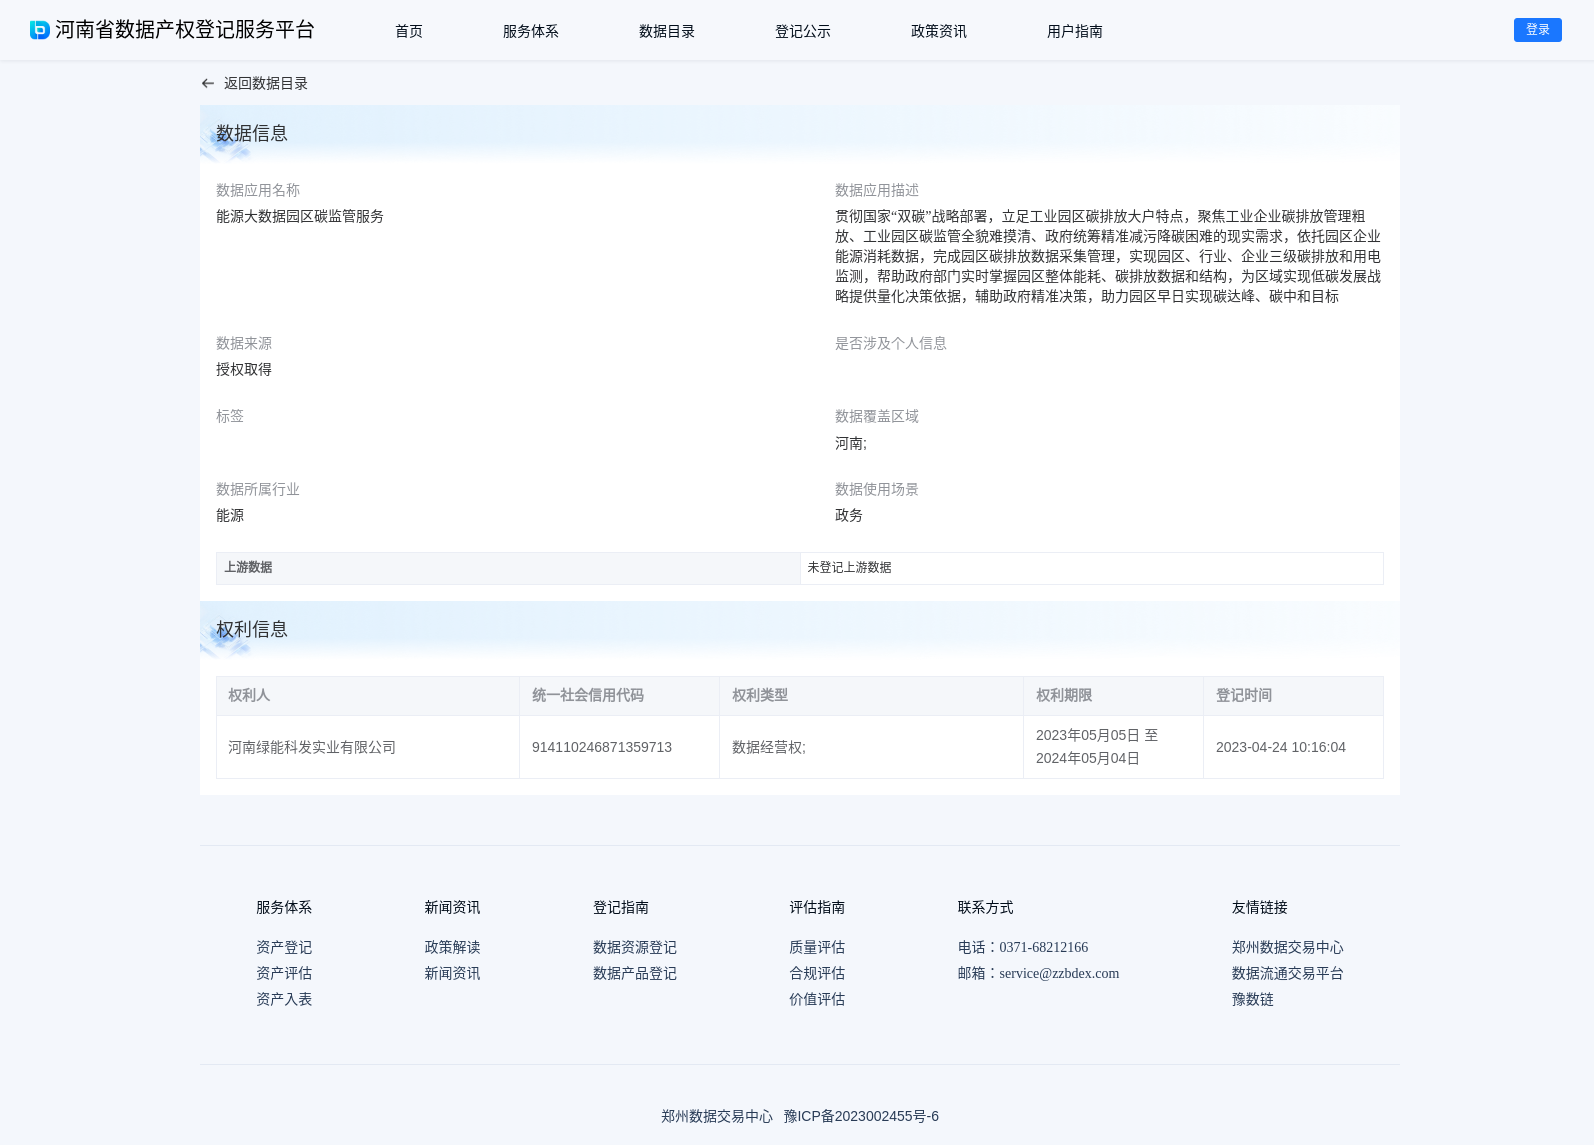Open the 首页 nav item
This screenshot has height=1145, width=1594.
coord(409,31)
